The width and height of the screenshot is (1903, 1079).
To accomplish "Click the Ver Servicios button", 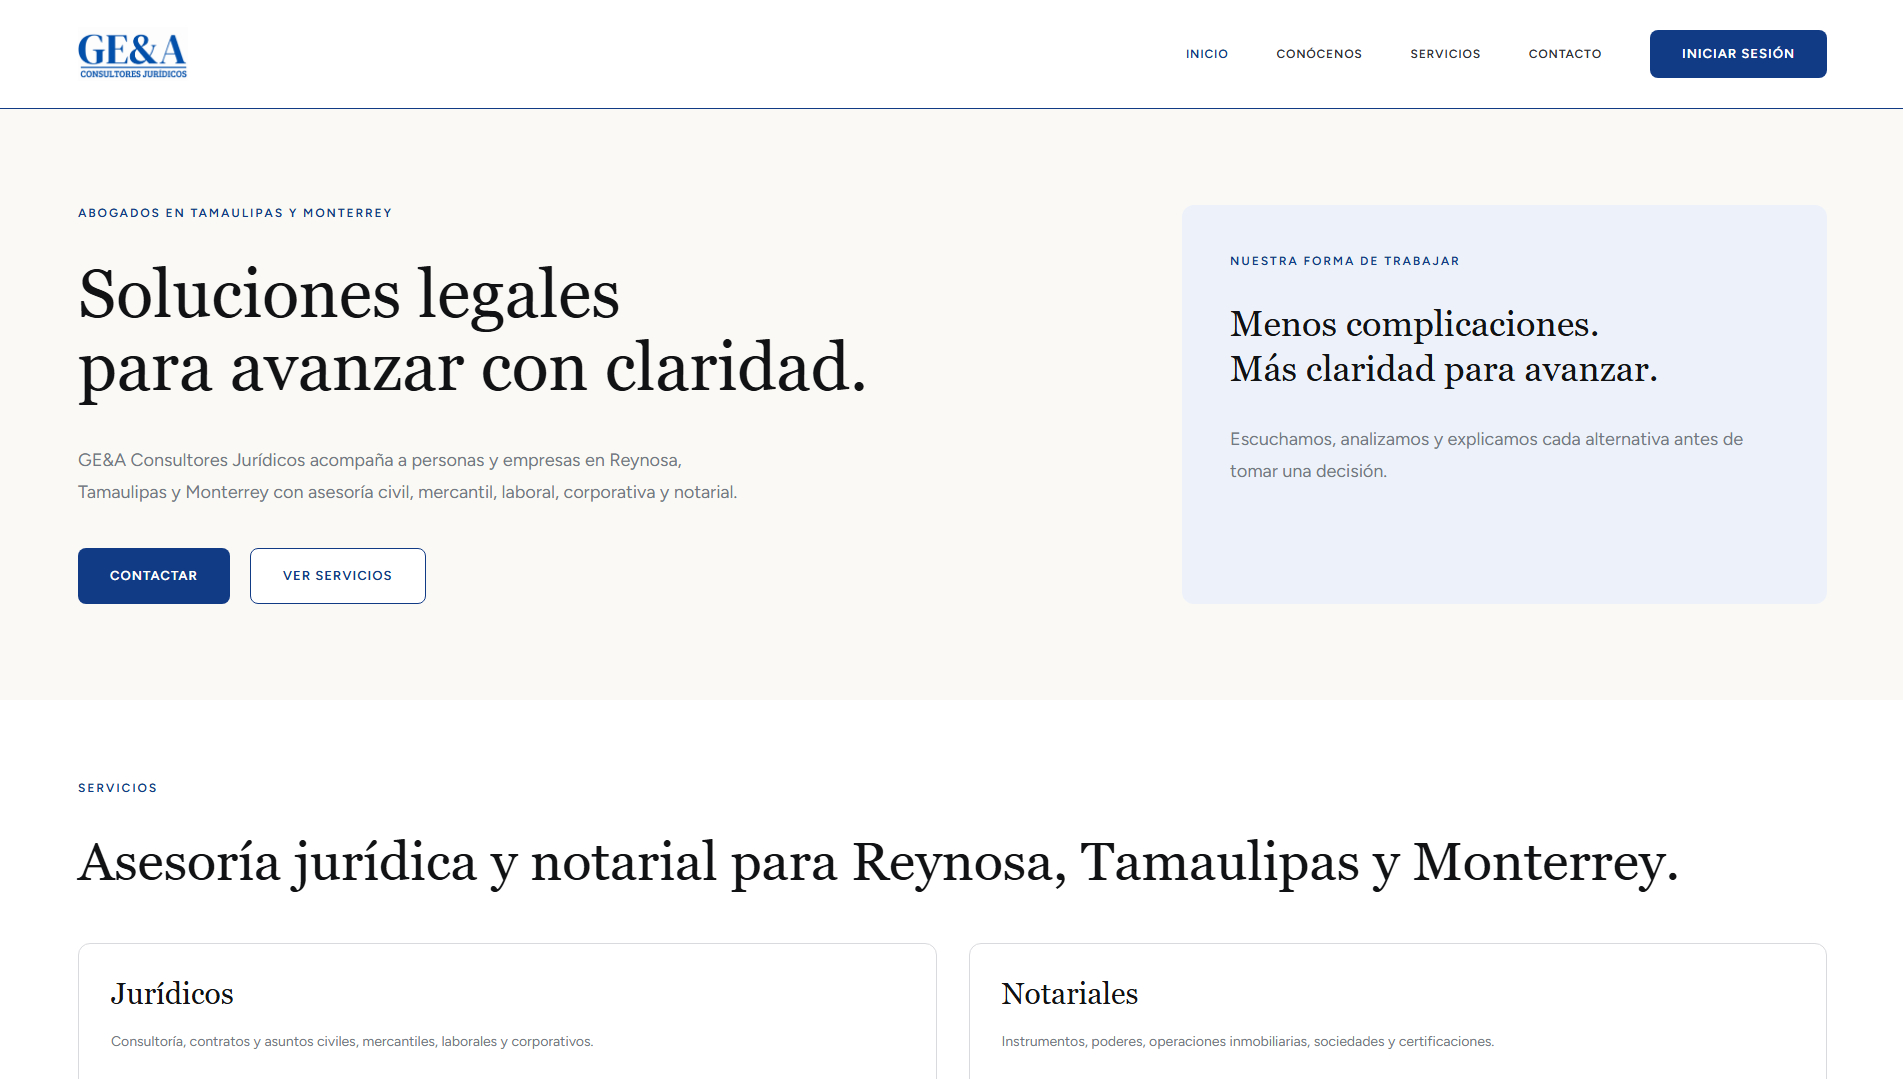I will coord(338,576).
